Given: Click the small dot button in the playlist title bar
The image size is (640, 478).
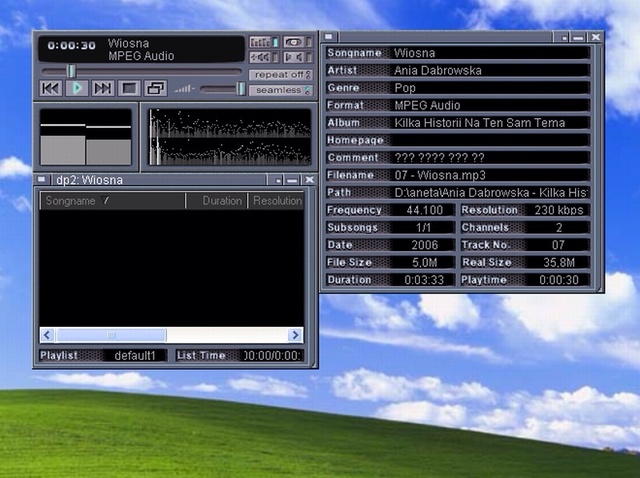Looking at the screenshot, I should pyautogui.click(x=278, y=180).
